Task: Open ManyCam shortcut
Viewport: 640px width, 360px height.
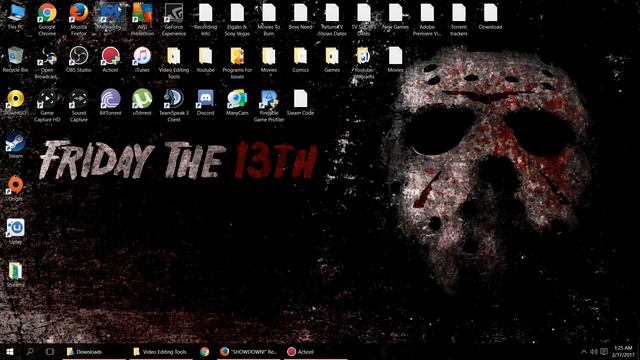Action: click(237, 102)
